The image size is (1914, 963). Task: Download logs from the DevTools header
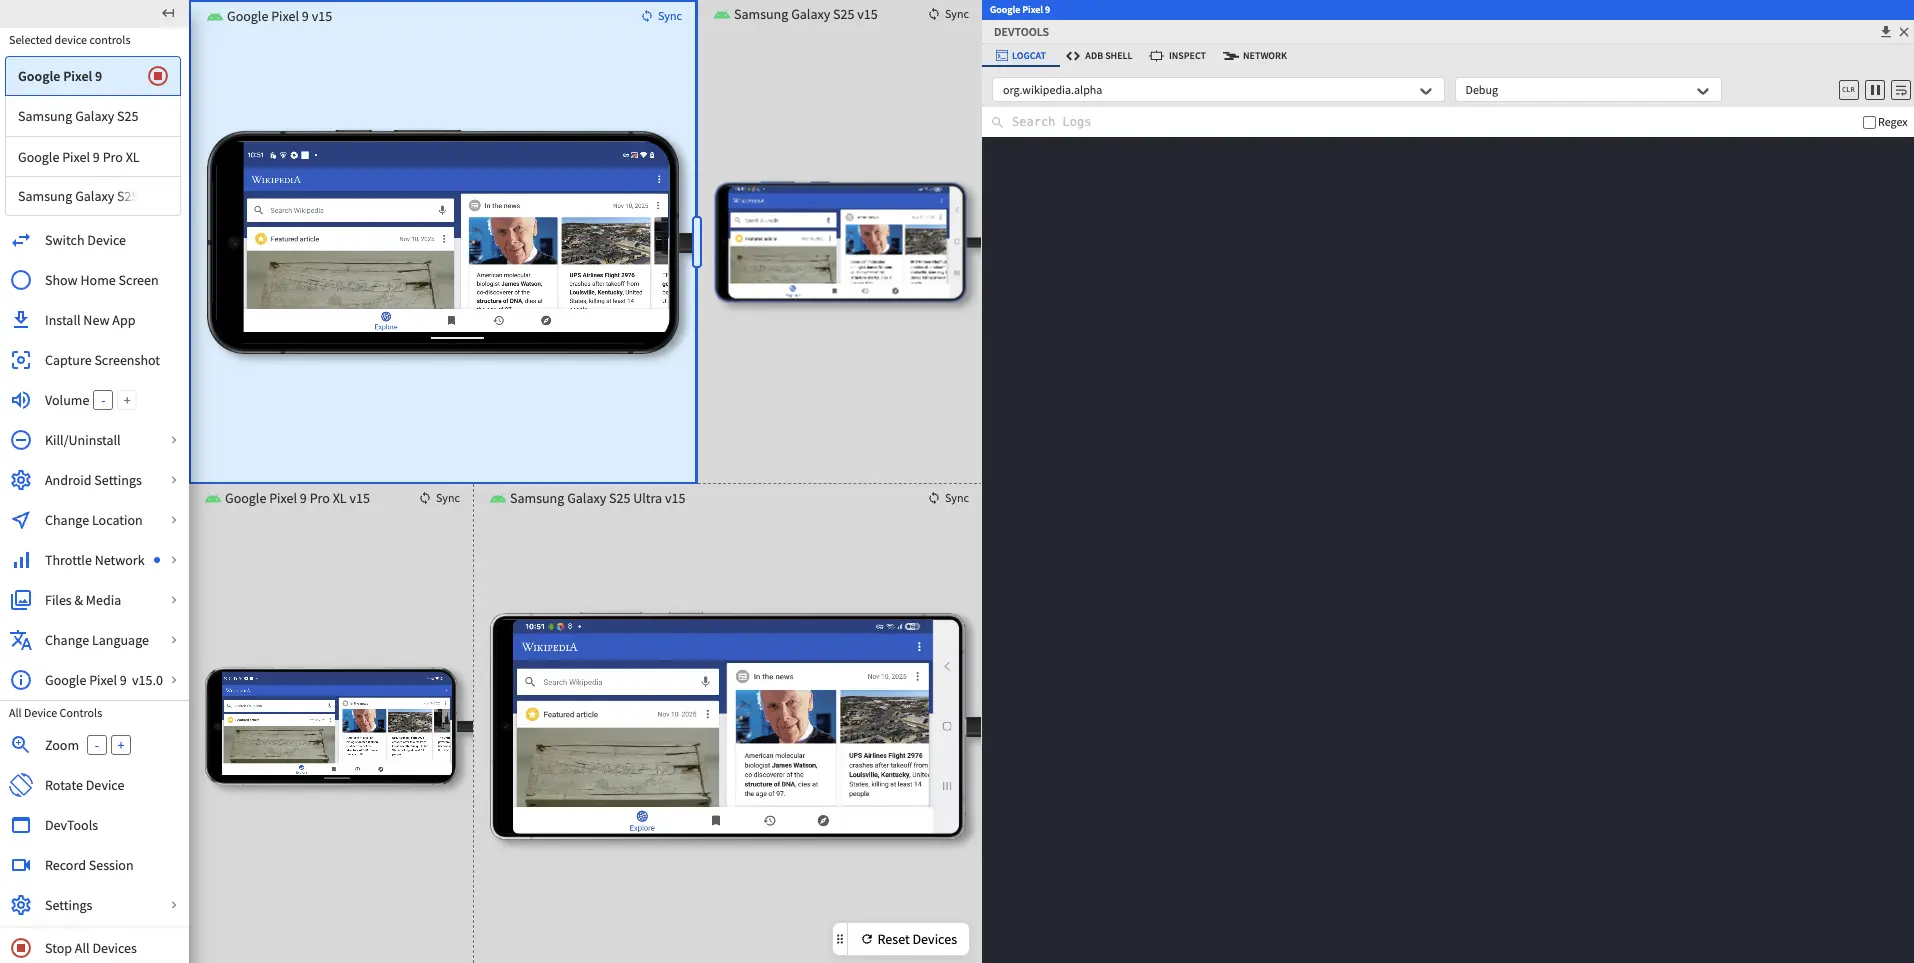pos(1885,32)
